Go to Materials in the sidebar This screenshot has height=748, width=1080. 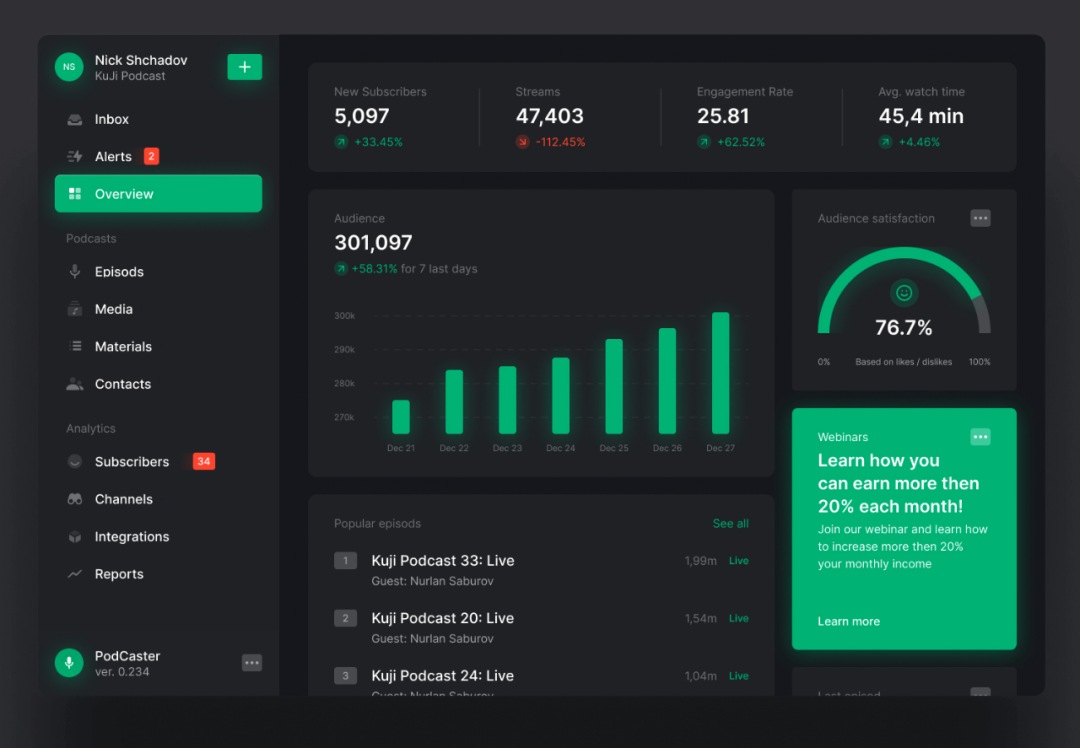(123, 347)
